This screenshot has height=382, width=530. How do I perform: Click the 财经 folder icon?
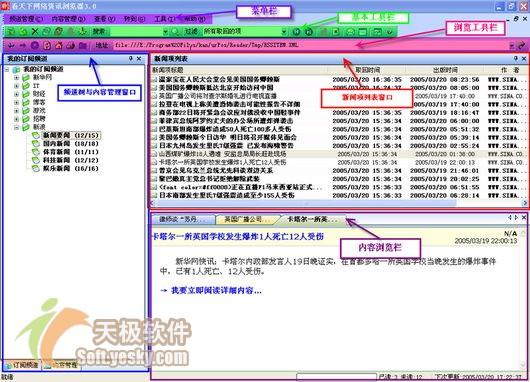pyautogui.click(x=26, y=94)
